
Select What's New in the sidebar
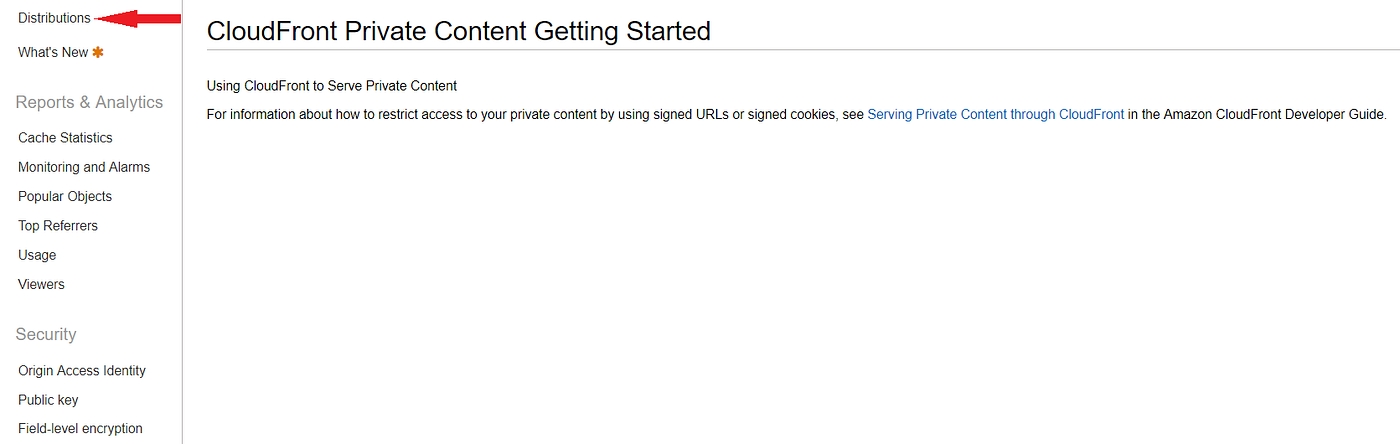(x=53, y=52)
